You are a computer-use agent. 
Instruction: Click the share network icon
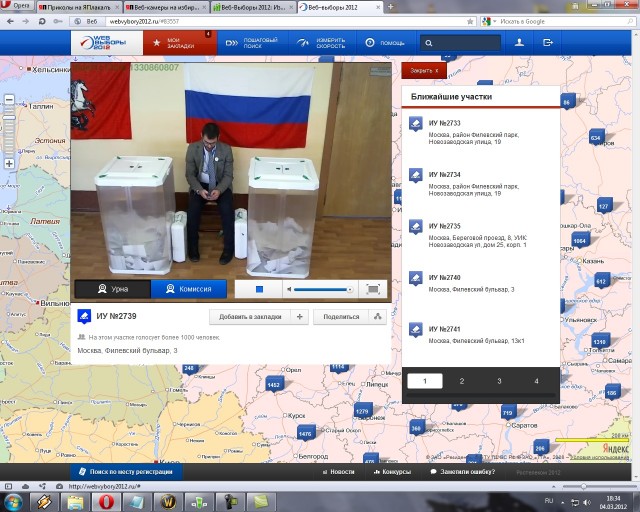[x=378, y=317]
